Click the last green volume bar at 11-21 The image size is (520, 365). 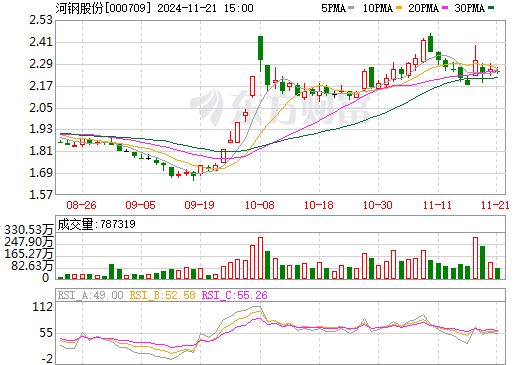pyautogui.click(x=497, y=273)
